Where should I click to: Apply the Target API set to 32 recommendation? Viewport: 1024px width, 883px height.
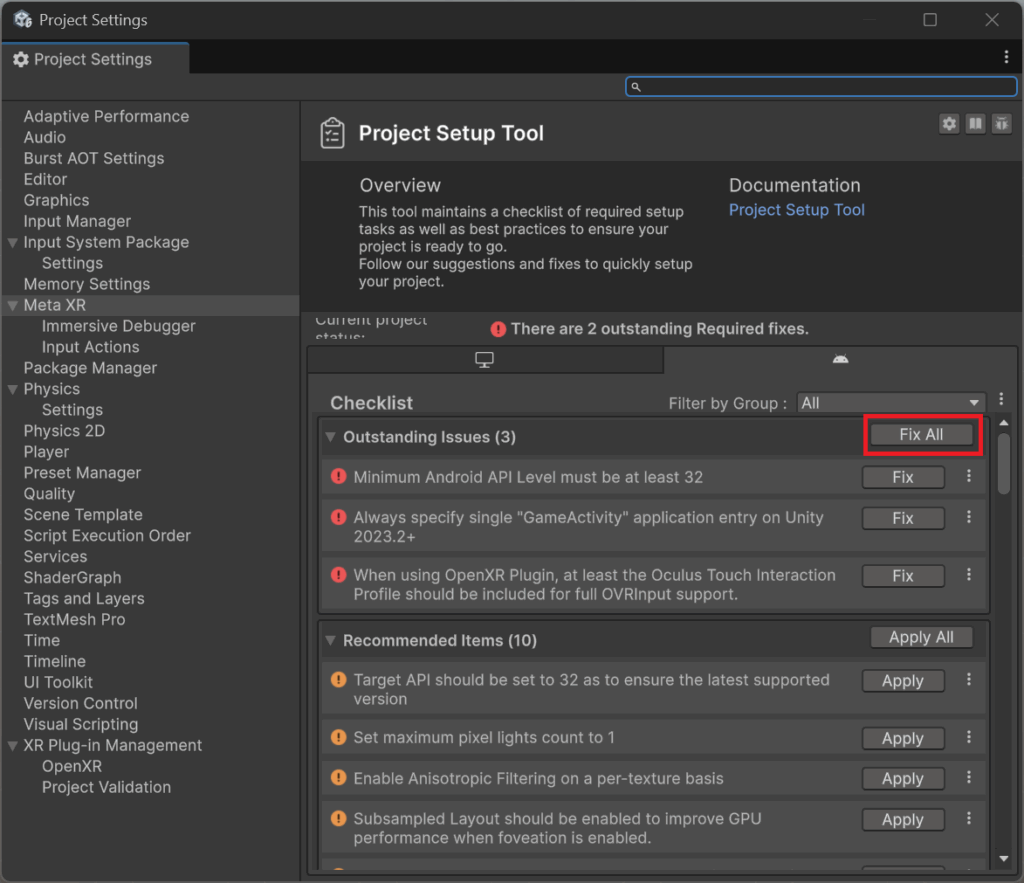click(903, 681)
